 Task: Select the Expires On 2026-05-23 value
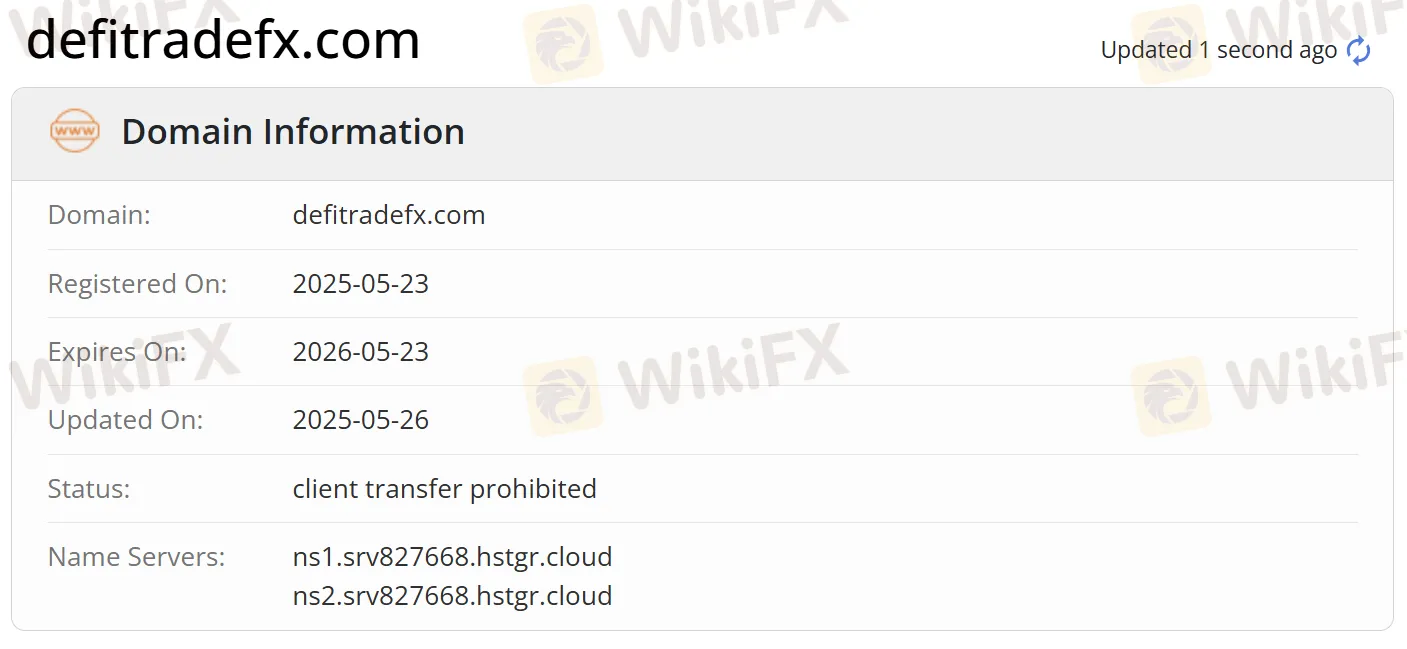(x=361, y=351)
